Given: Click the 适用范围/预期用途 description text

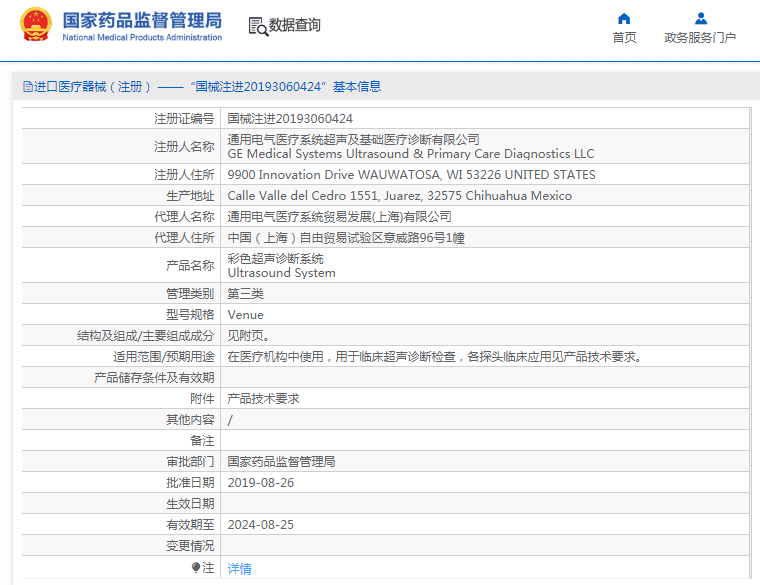Looking at the screenshot, I should click(x=435, y=357).
